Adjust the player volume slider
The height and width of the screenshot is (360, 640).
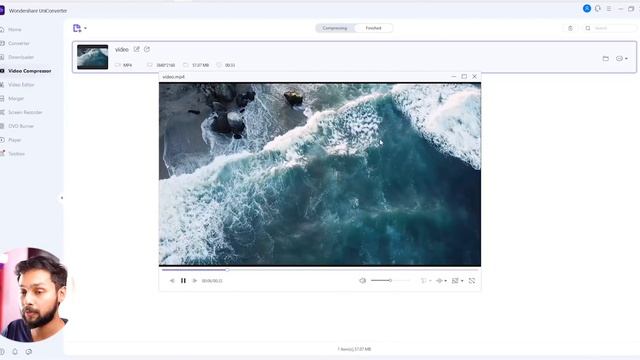390,281
